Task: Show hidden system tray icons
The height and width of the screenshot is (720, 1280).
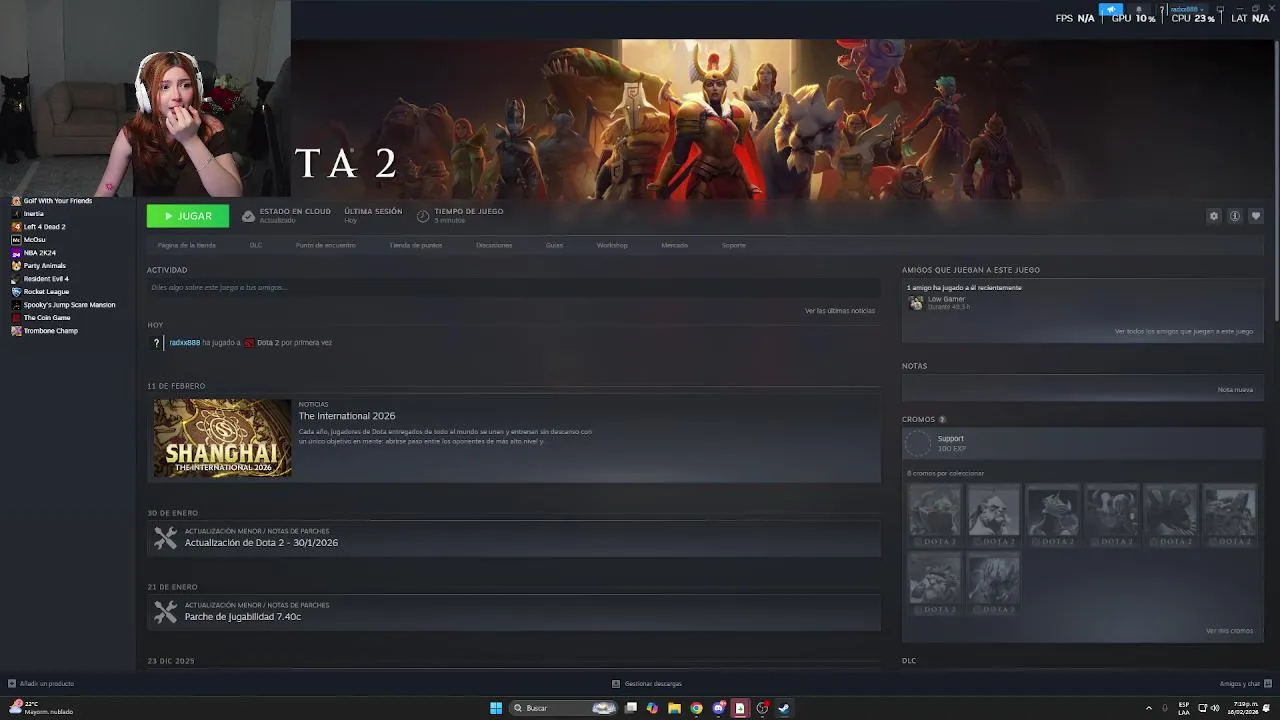Action: 1148,708
